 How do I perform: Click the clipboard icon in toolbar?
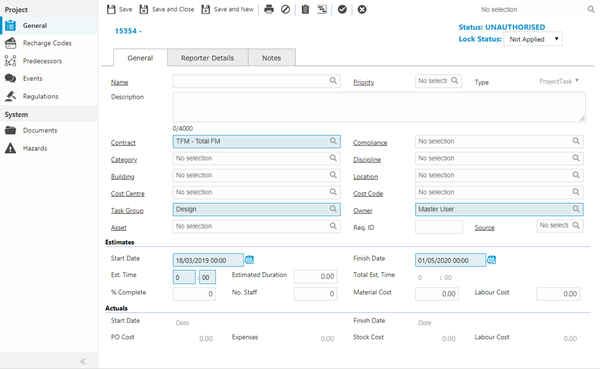(x=305, y=9)
